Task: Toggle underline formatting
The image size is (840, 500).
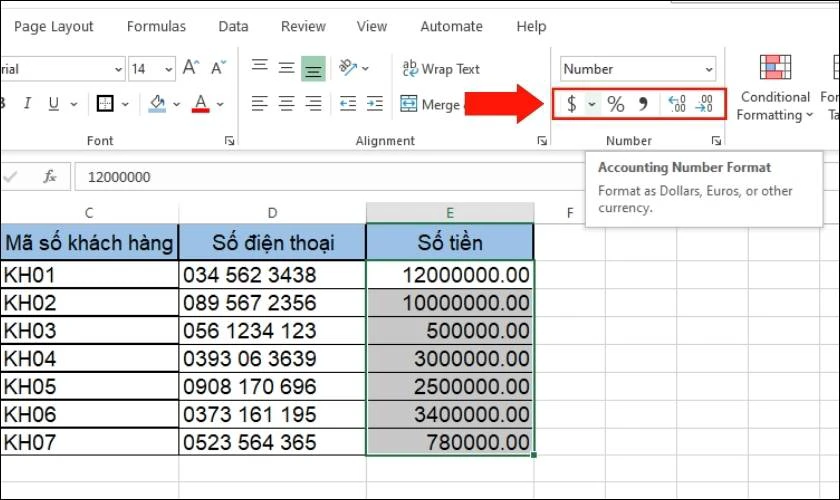Action: 54,103
